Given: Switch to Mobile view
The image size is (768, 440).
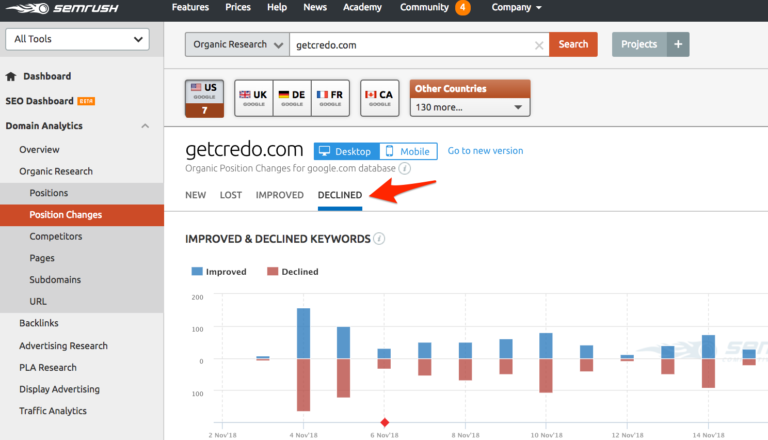Looking at the screenshot, I should [408, 151].
